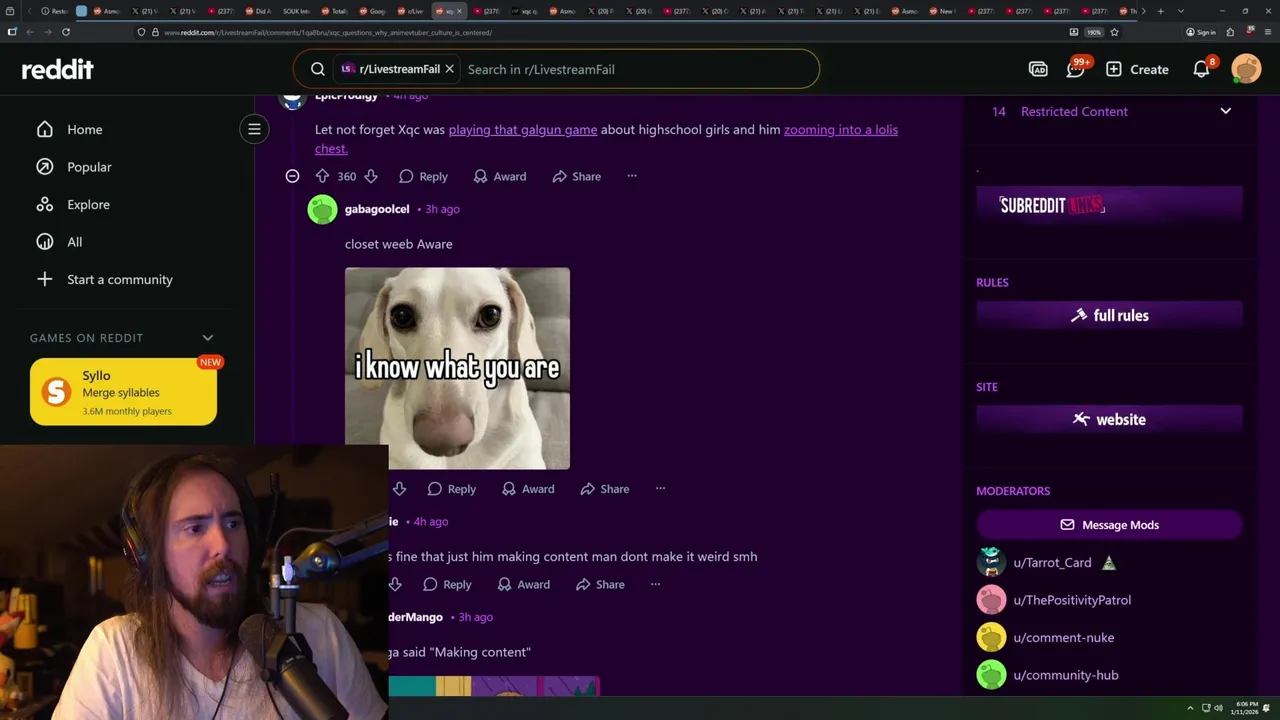Share gabagoolcel's comment
The width and height of the screenshot is (1280, 720).
tap(604, 489)
